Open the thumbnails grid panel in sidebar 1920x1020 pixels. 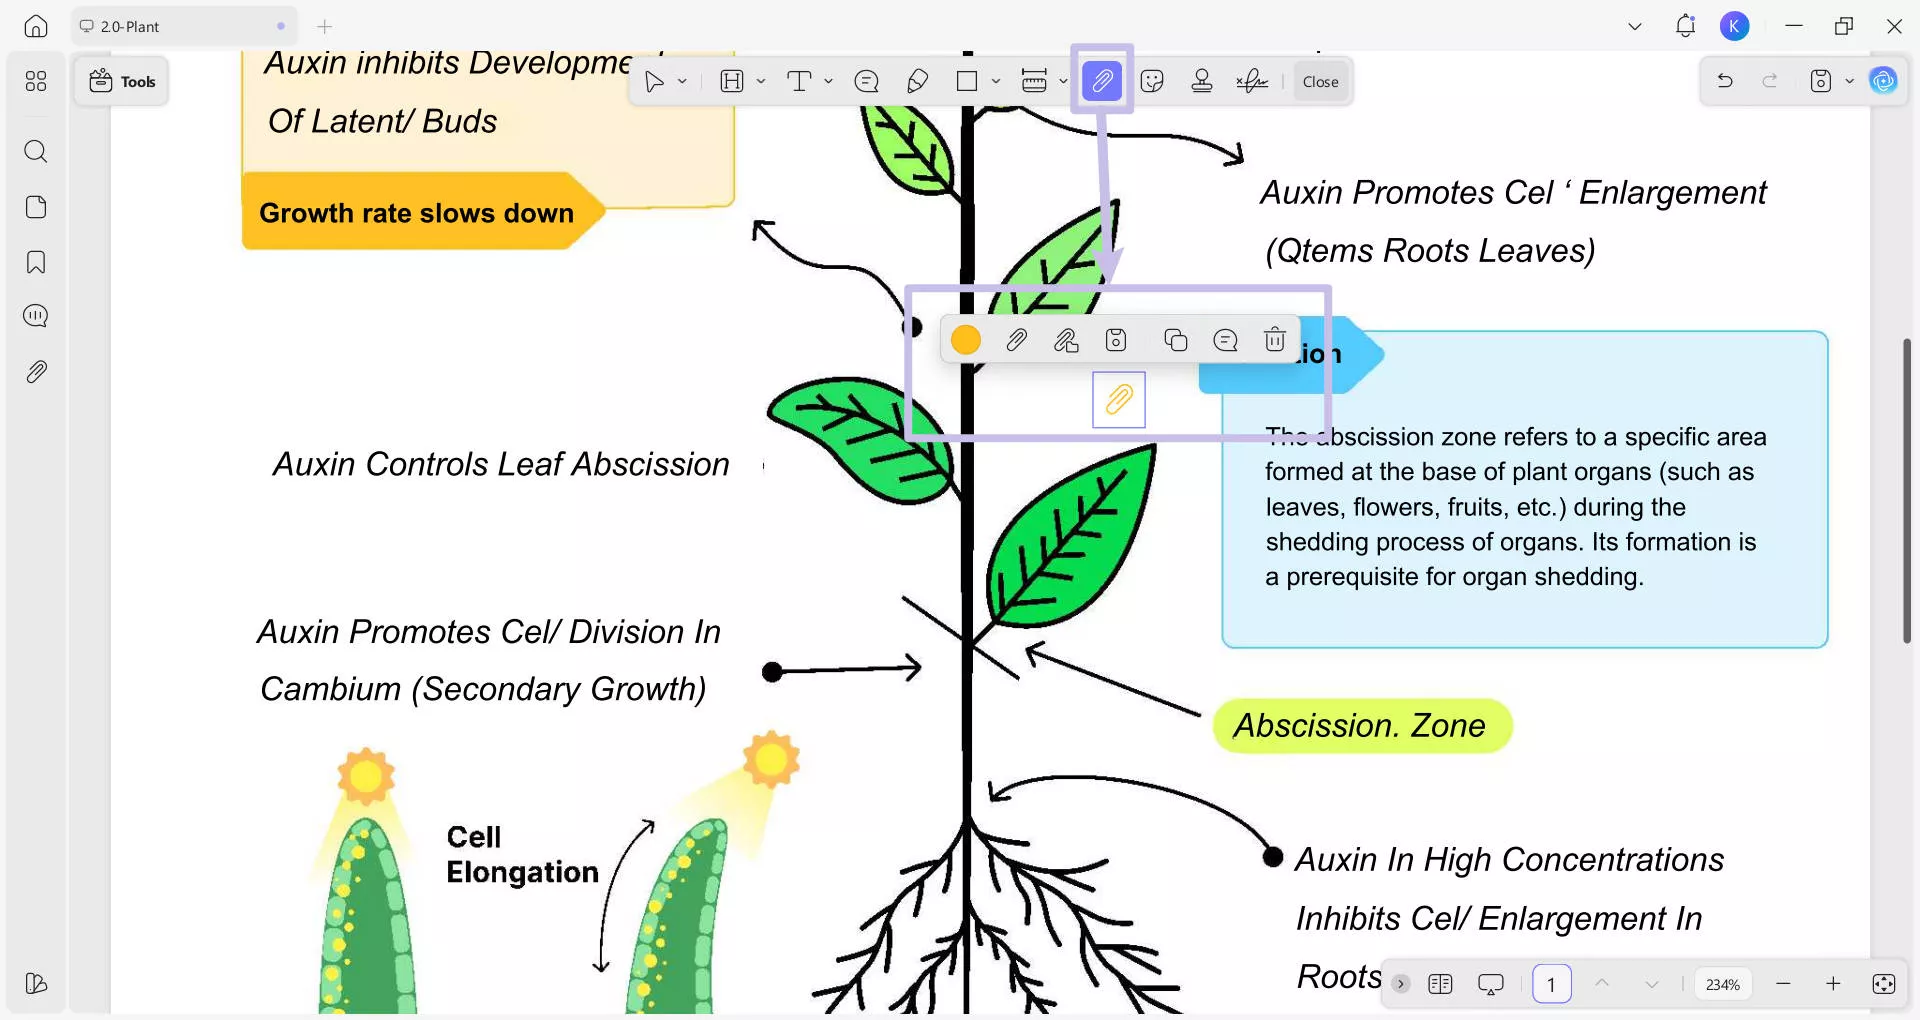(x=36, y=81)
